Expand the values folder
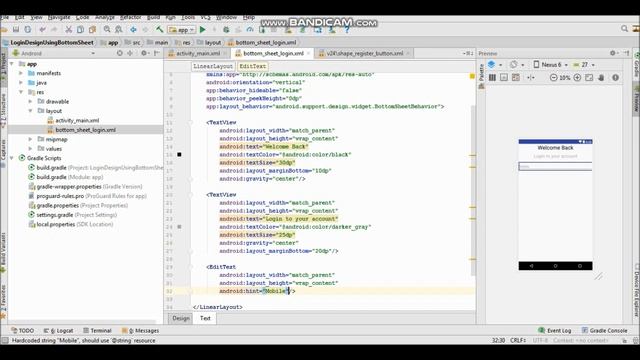Viewport: 640px width, 360px height. coord(30,149)
